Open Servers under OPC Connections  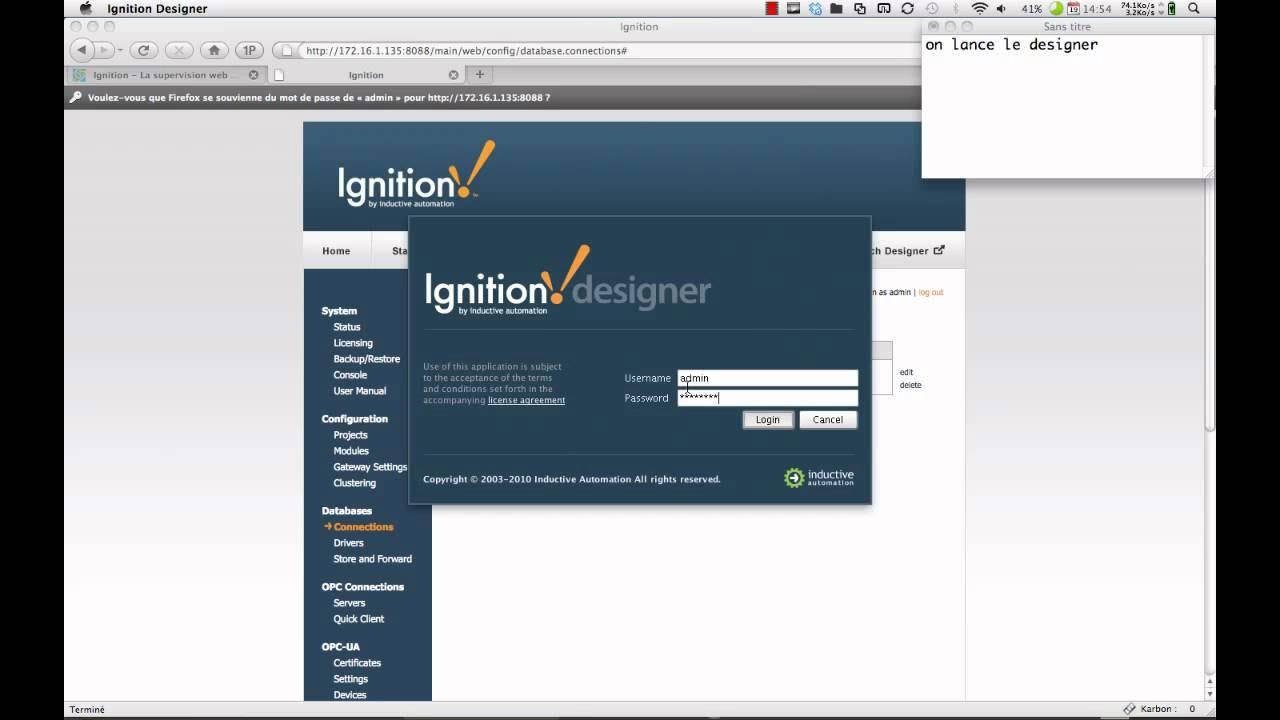tap(350, 603)
